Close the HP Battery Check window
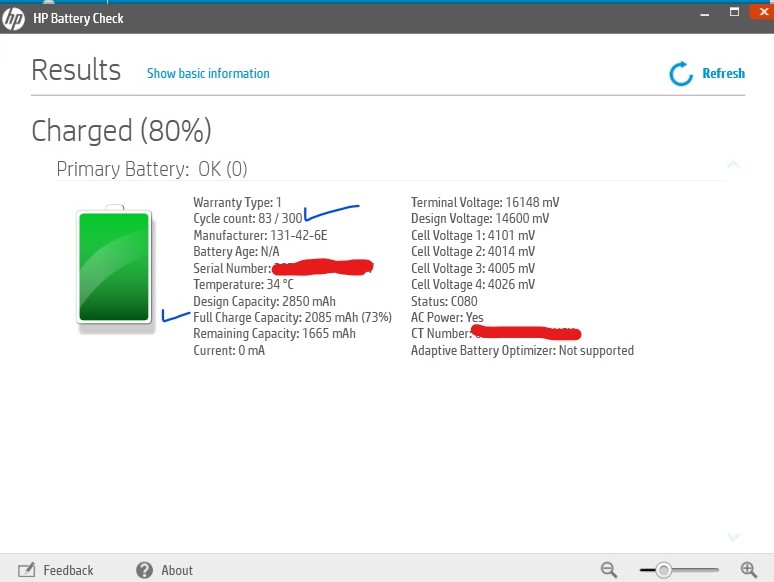 coord(763,11)
